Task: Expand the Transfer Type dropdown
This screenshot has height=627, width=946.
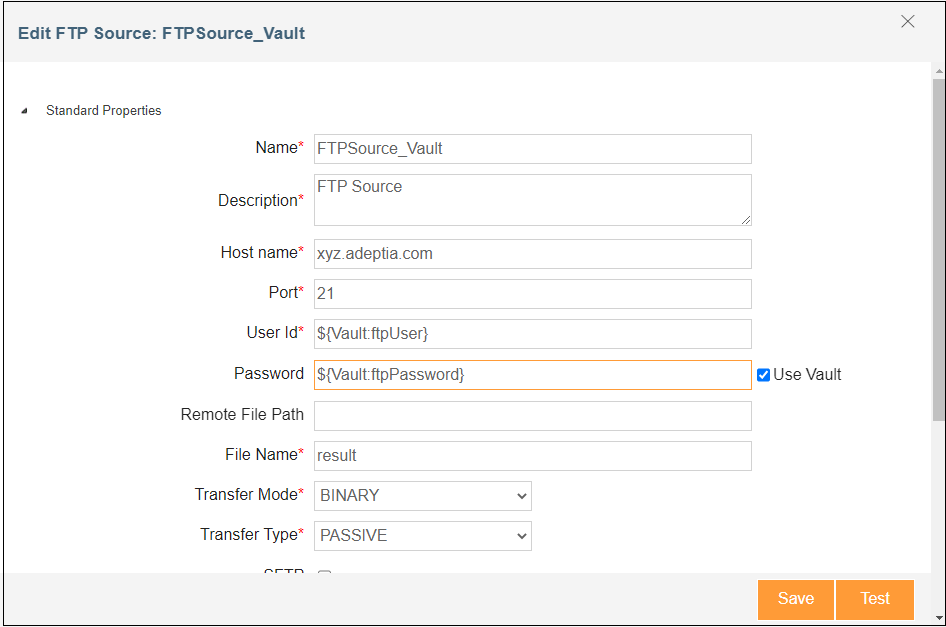Action: coord(423,536)
